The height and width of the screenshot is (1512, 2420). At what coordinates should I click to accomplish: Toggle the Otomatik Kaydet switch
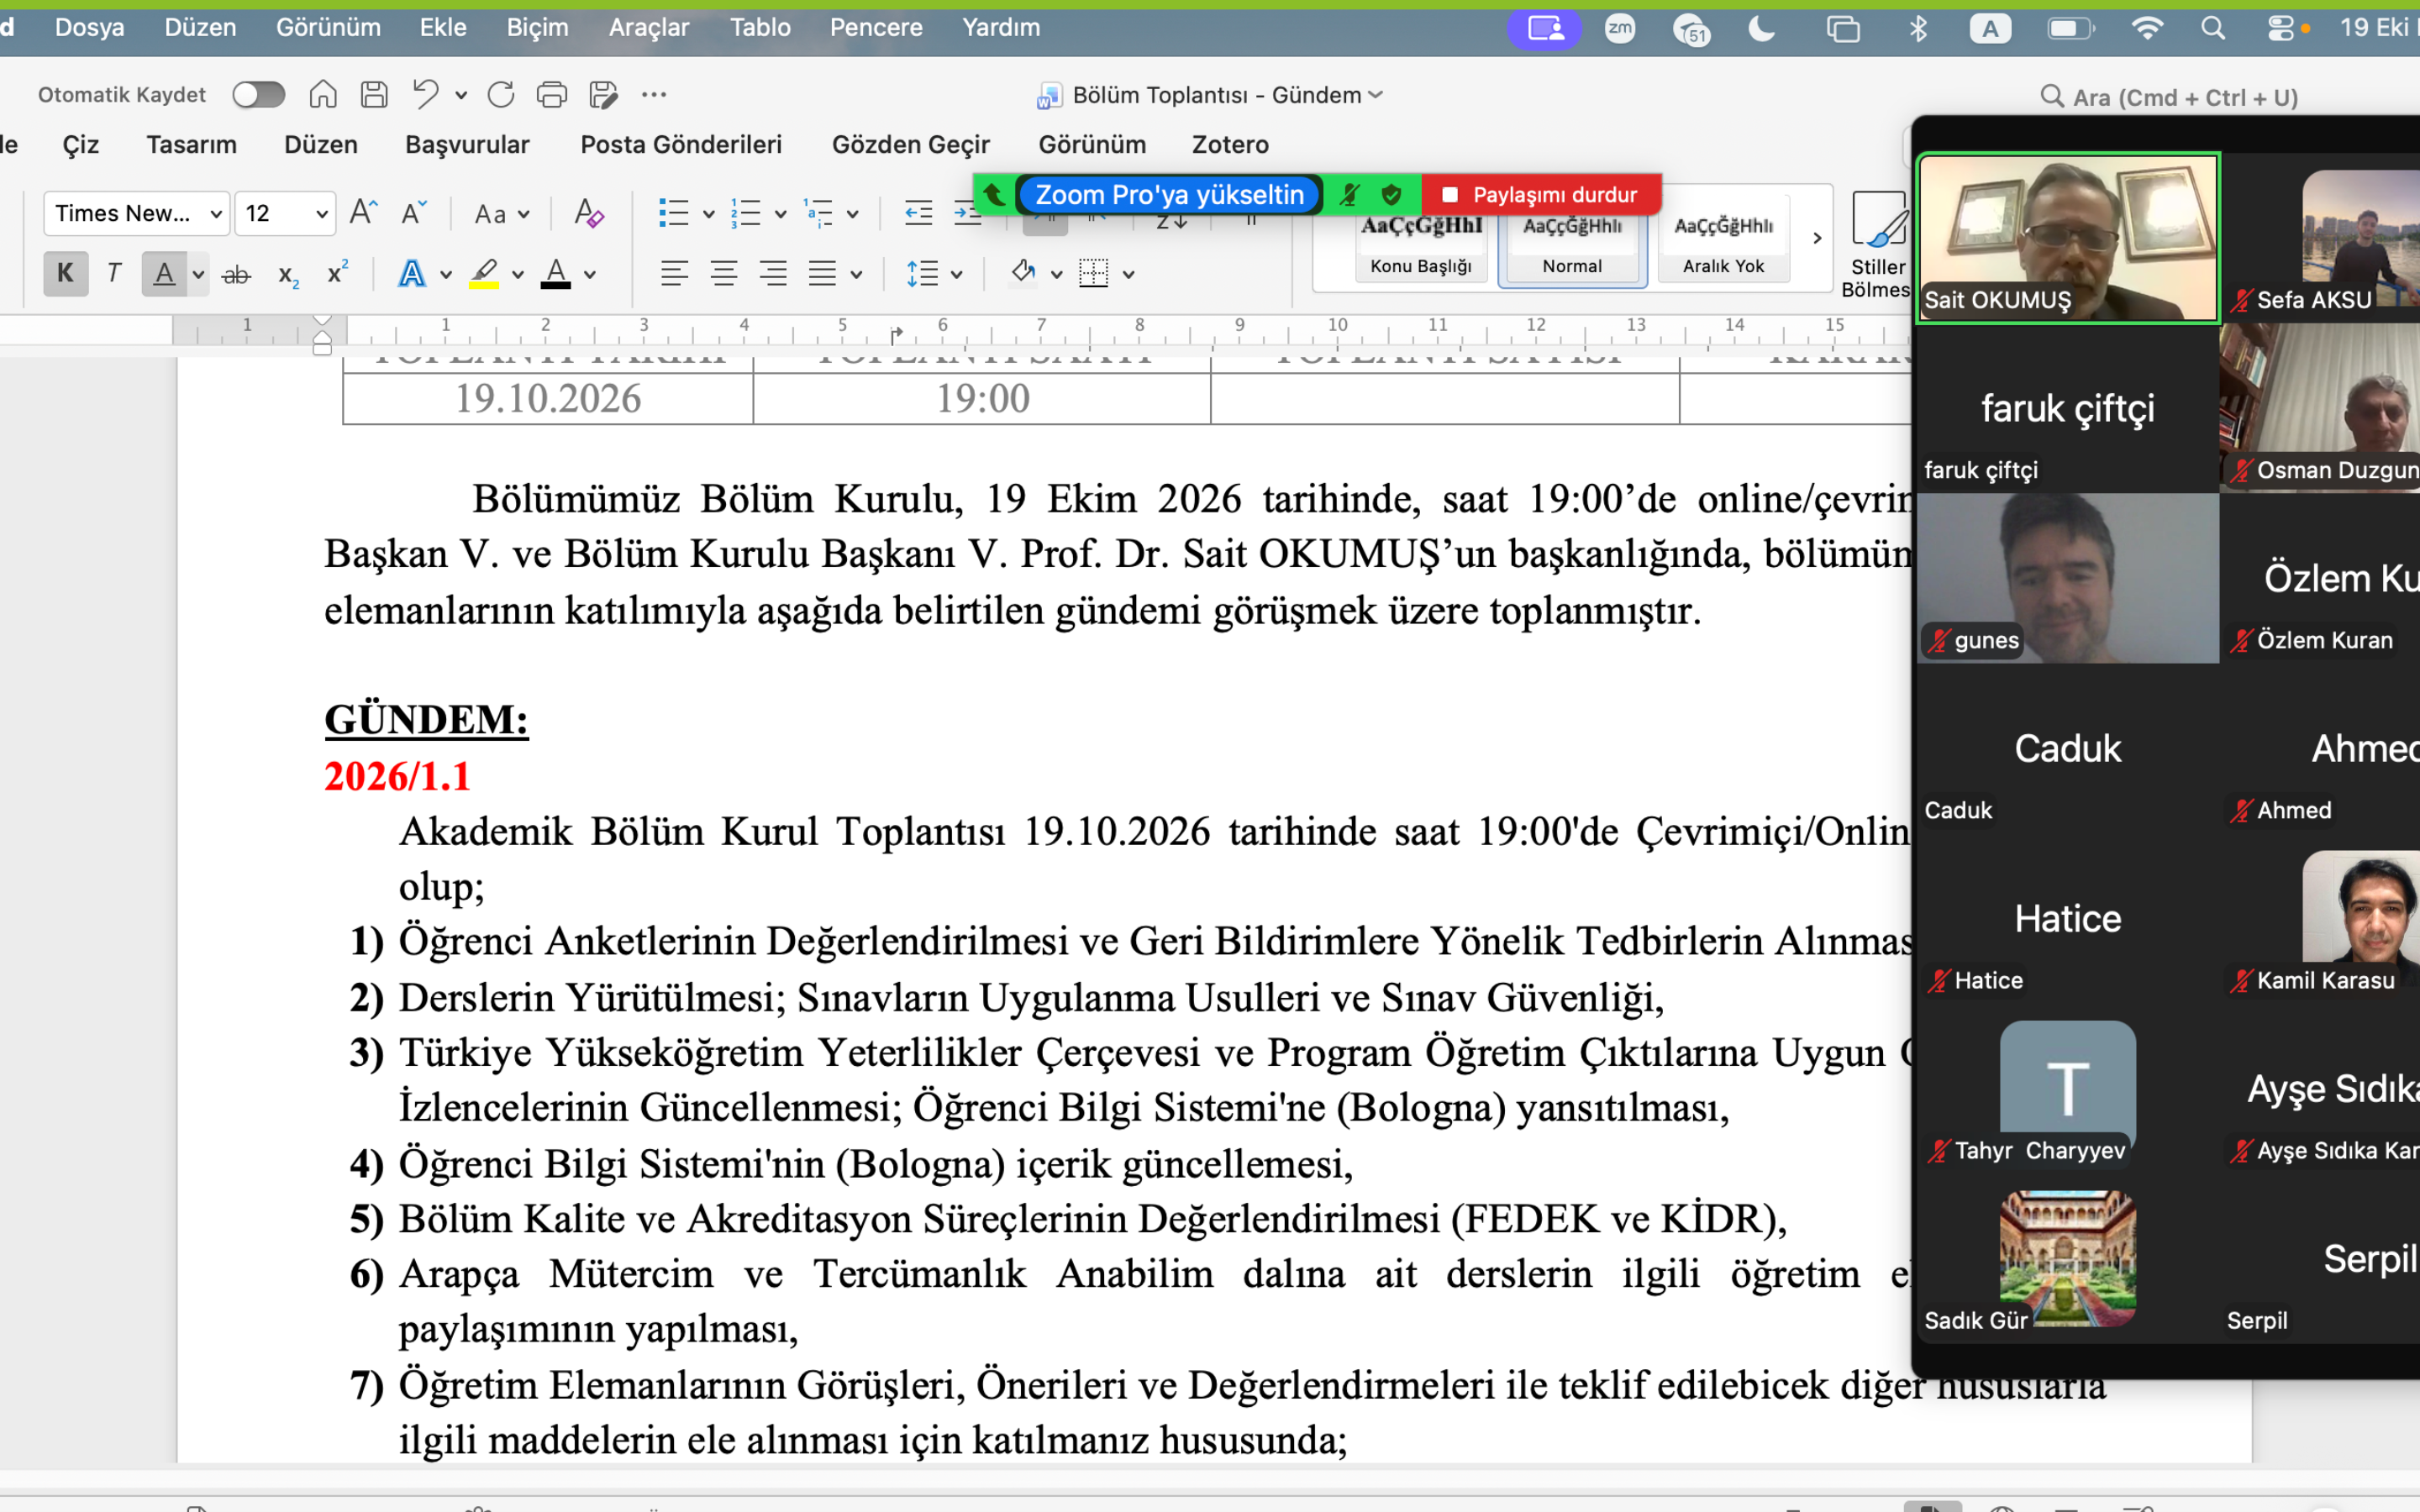coord(259,95)
